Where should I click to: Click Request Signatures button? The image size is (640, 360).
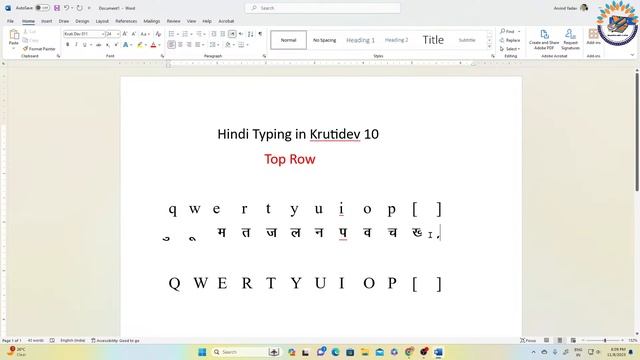coord(570,40)
